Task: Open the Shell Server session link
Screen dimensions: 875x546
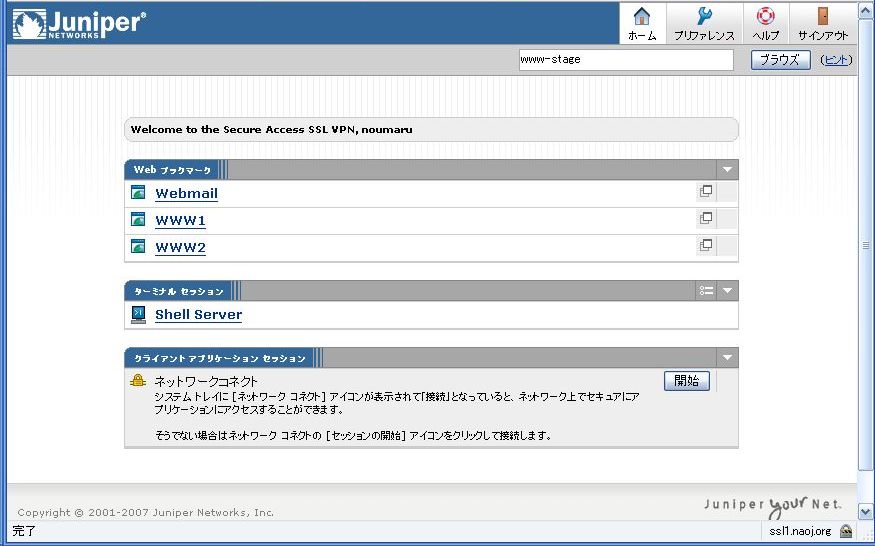Action: 198,315
